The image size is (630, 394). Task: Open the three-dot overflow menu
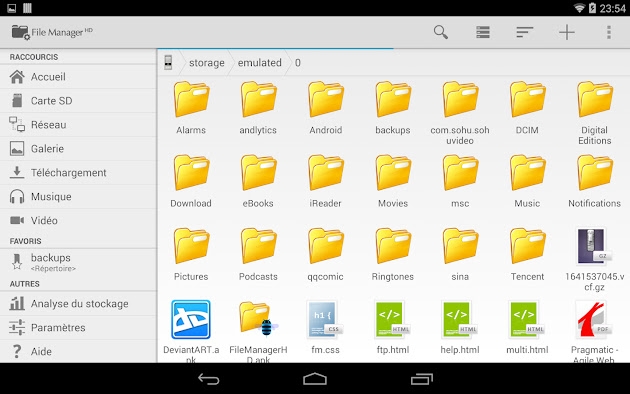click(x=609, y=32)
